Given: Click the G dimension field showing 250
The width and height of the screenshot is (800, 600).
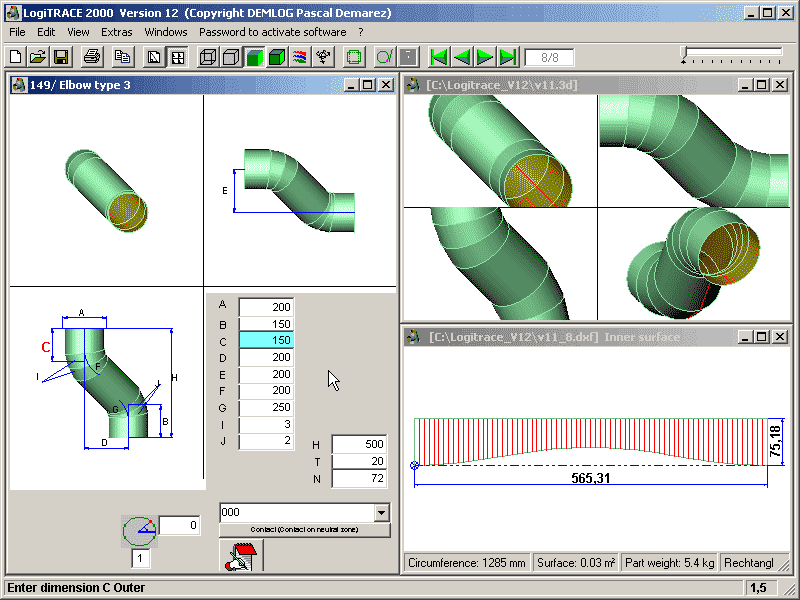Looking at the screenshot, I should click(x=266, y=407).
